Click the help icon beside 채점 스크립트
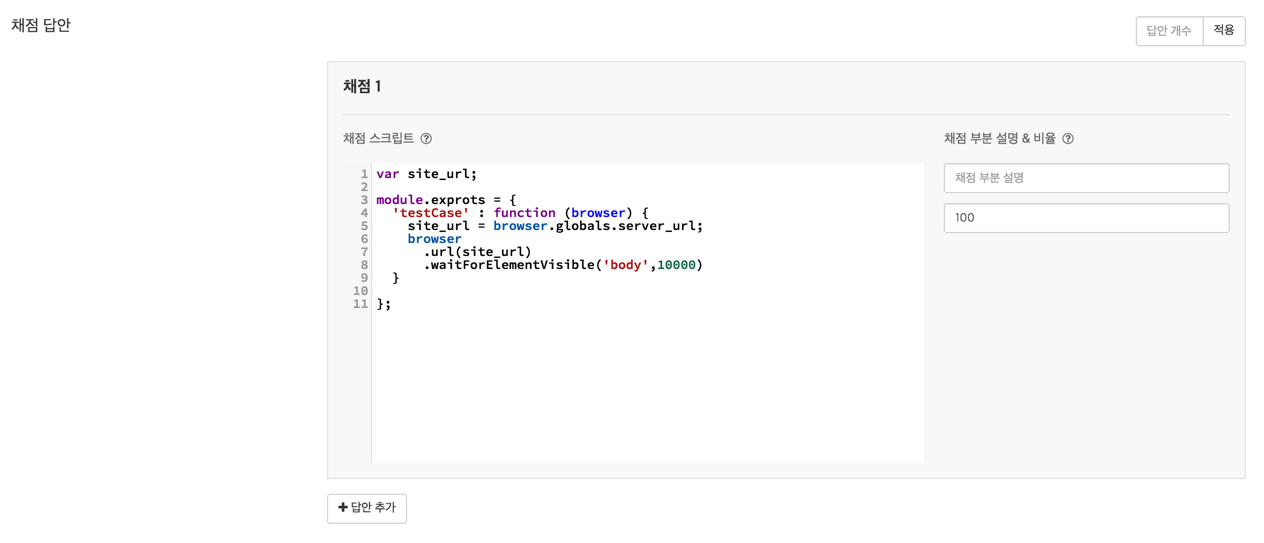 (426, 139)
